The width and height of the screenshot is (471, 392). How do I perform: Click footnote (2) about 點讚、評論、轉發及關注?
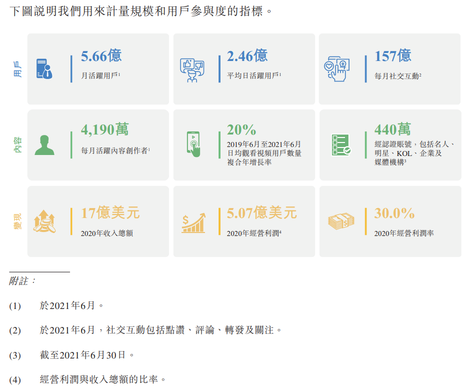coord(145,330)
